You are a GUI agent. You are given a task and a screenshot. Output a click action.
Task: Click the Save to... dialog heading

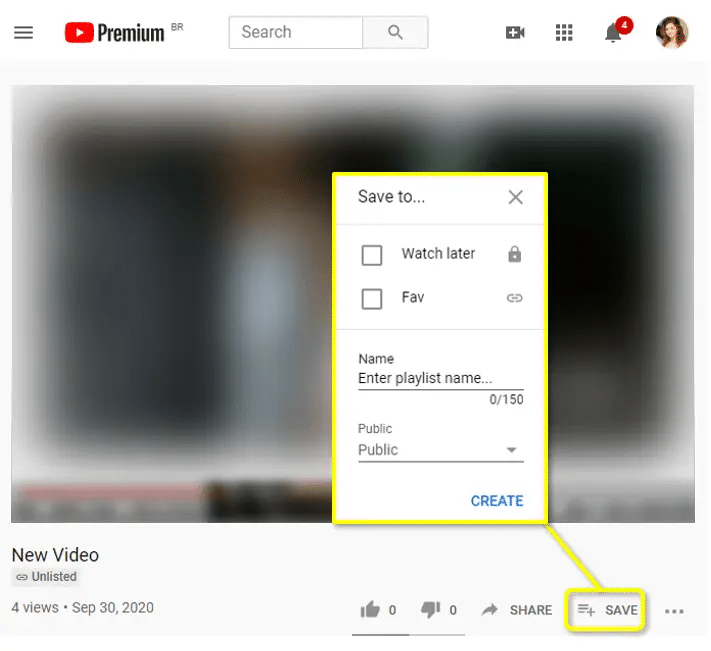391,197
